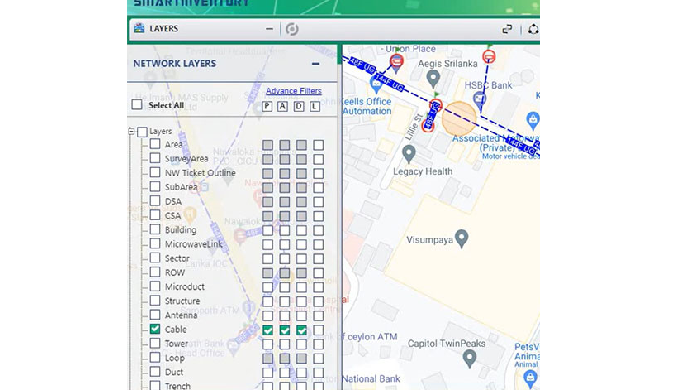680x390 pixels.
Task: Click the Aegis Srilanka map pin
Action: (433, 79)
